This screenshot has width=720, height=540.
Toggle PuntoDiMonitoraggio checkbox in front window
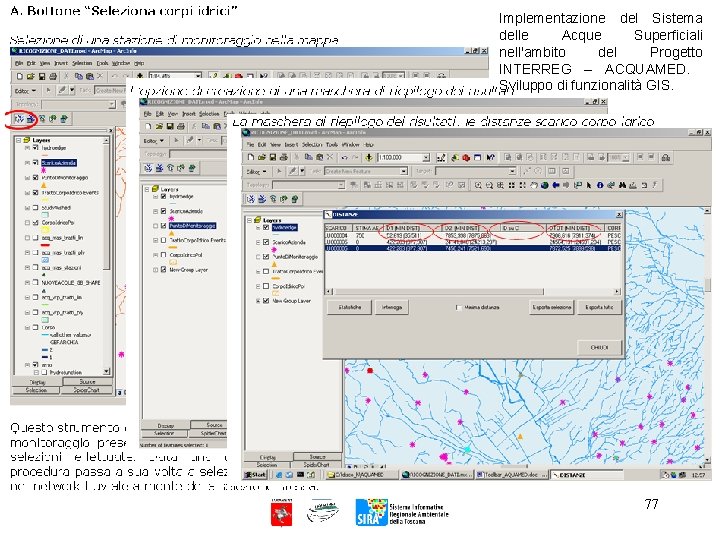pyautogui.click(x=266, y=257)
